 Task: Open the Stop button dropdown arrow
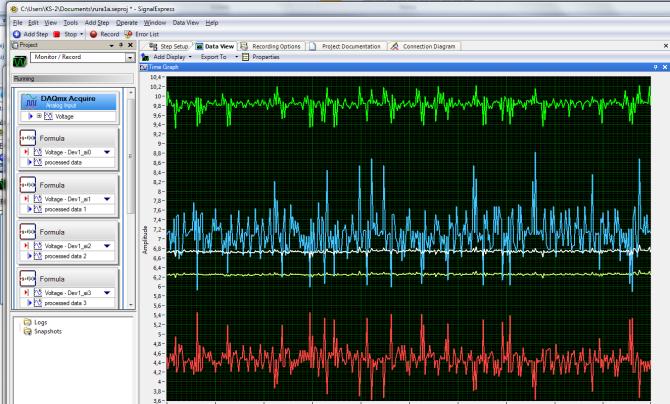[x=82, y=34]
